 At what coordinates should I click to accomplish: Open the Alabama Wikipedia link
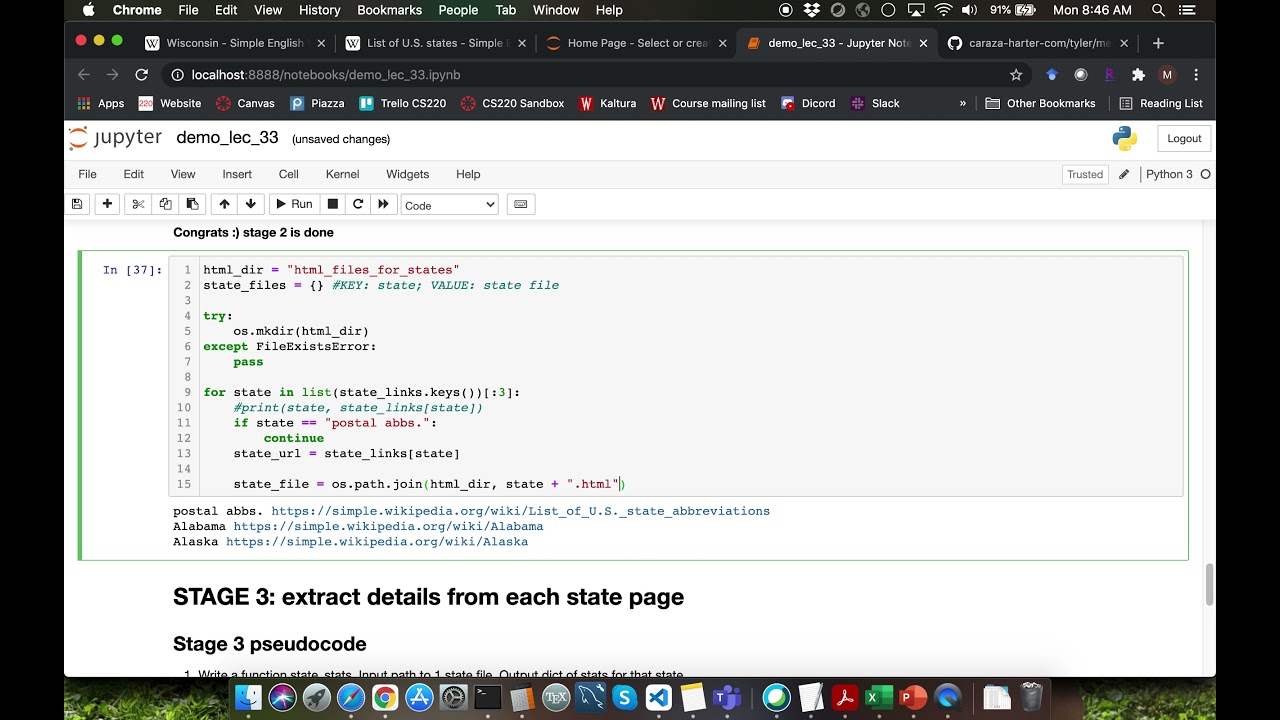(388, 526)
